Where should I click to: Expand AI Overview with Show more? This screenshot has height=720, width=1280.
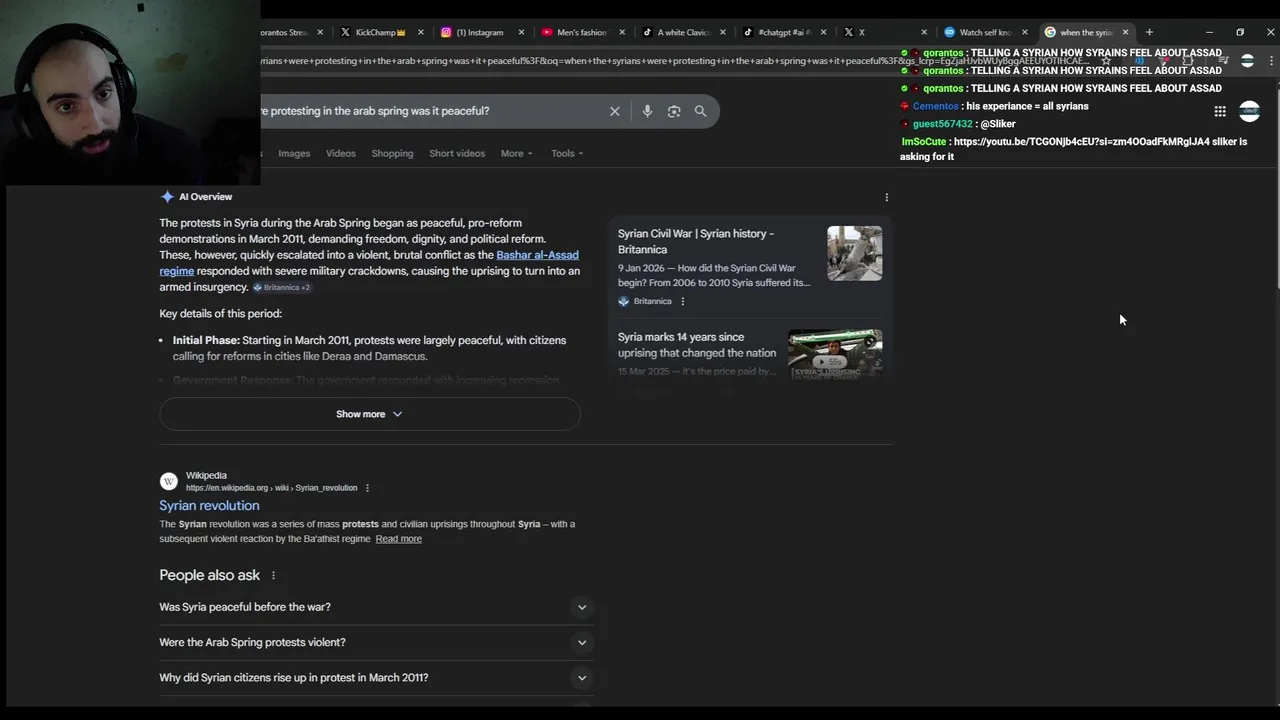[370, 414]
